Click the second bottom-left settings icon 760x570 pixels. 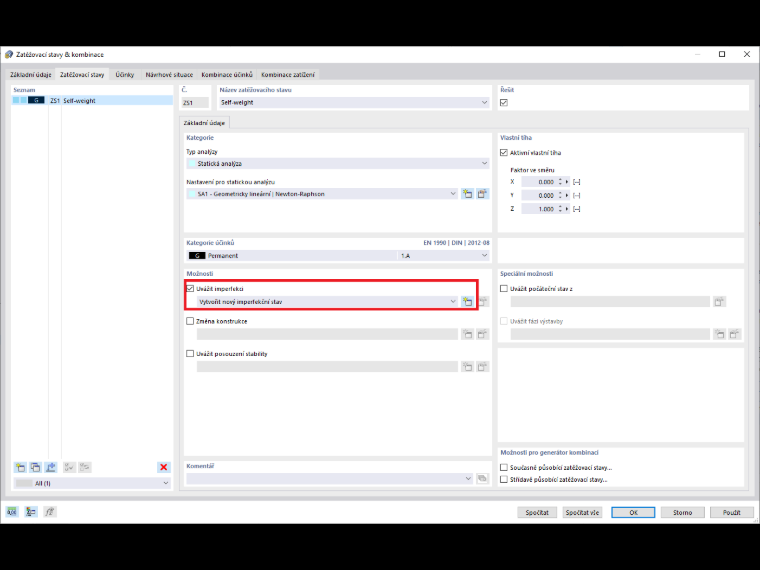(x=31, y=512)
